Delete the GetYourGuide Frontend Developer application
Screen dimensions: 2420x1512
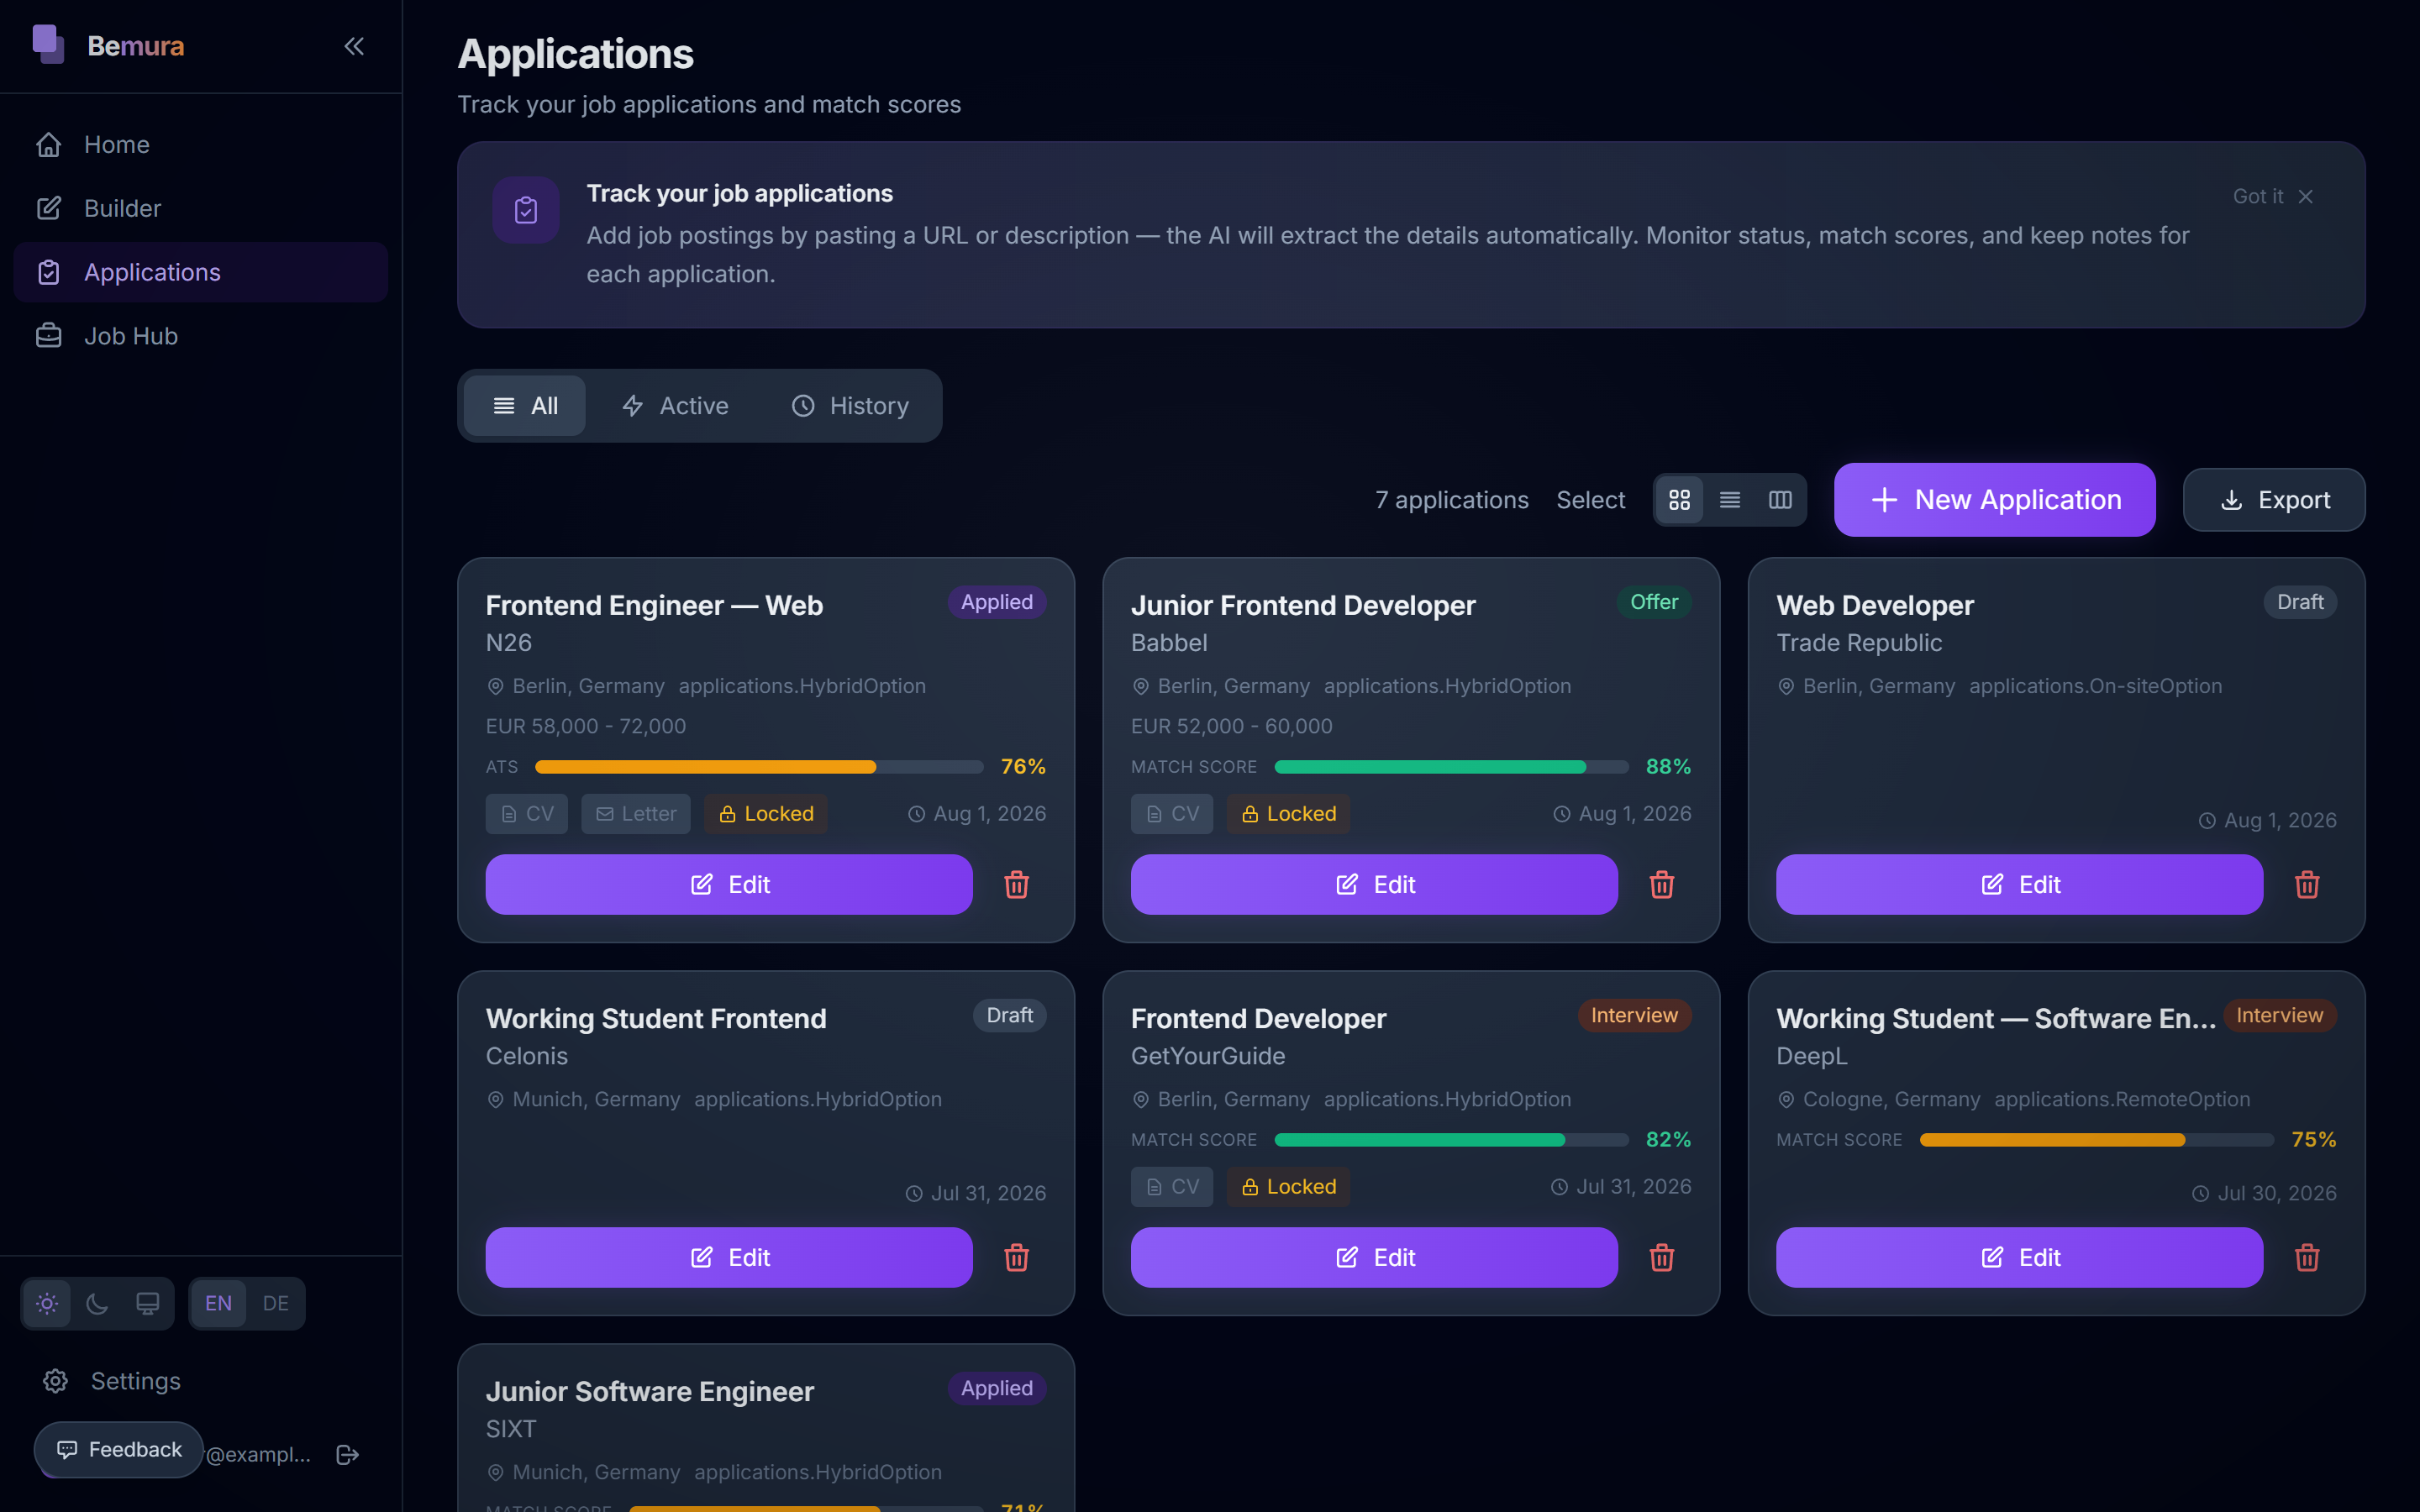click(x=1661, y=1258)
